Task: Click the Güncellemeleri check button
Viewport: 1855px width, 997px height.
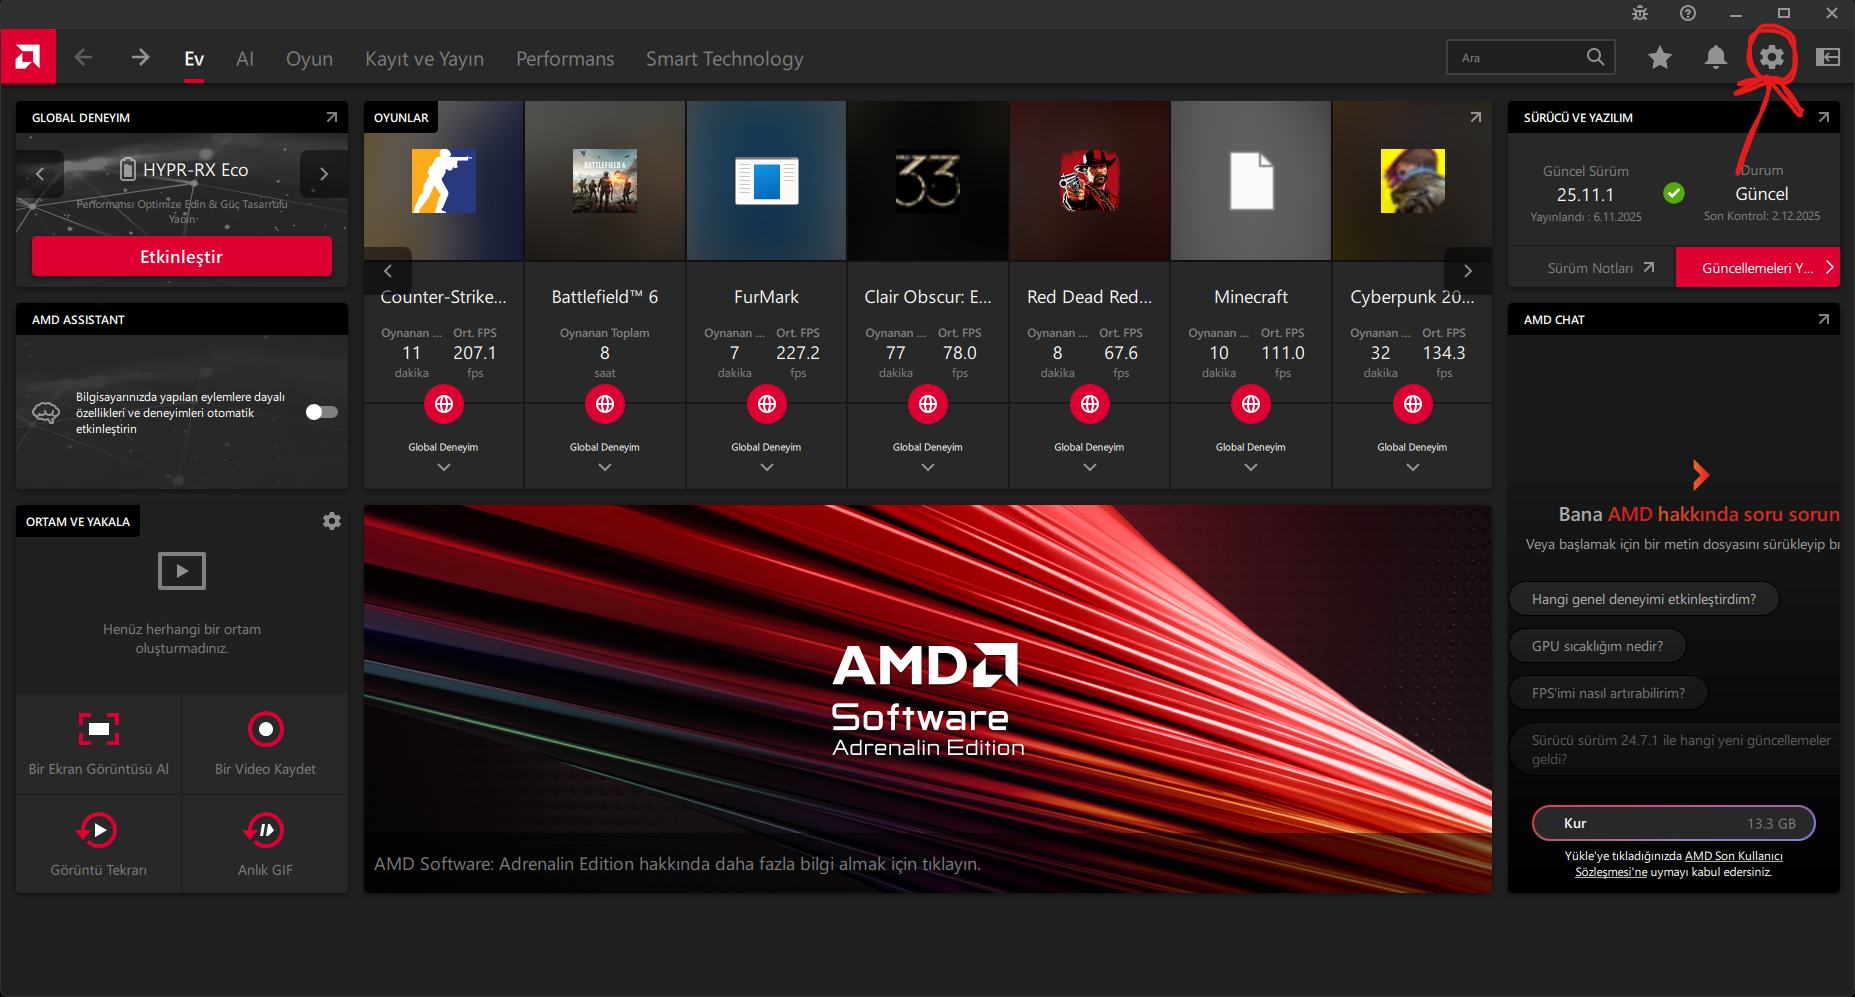Action: point(1758,267)
